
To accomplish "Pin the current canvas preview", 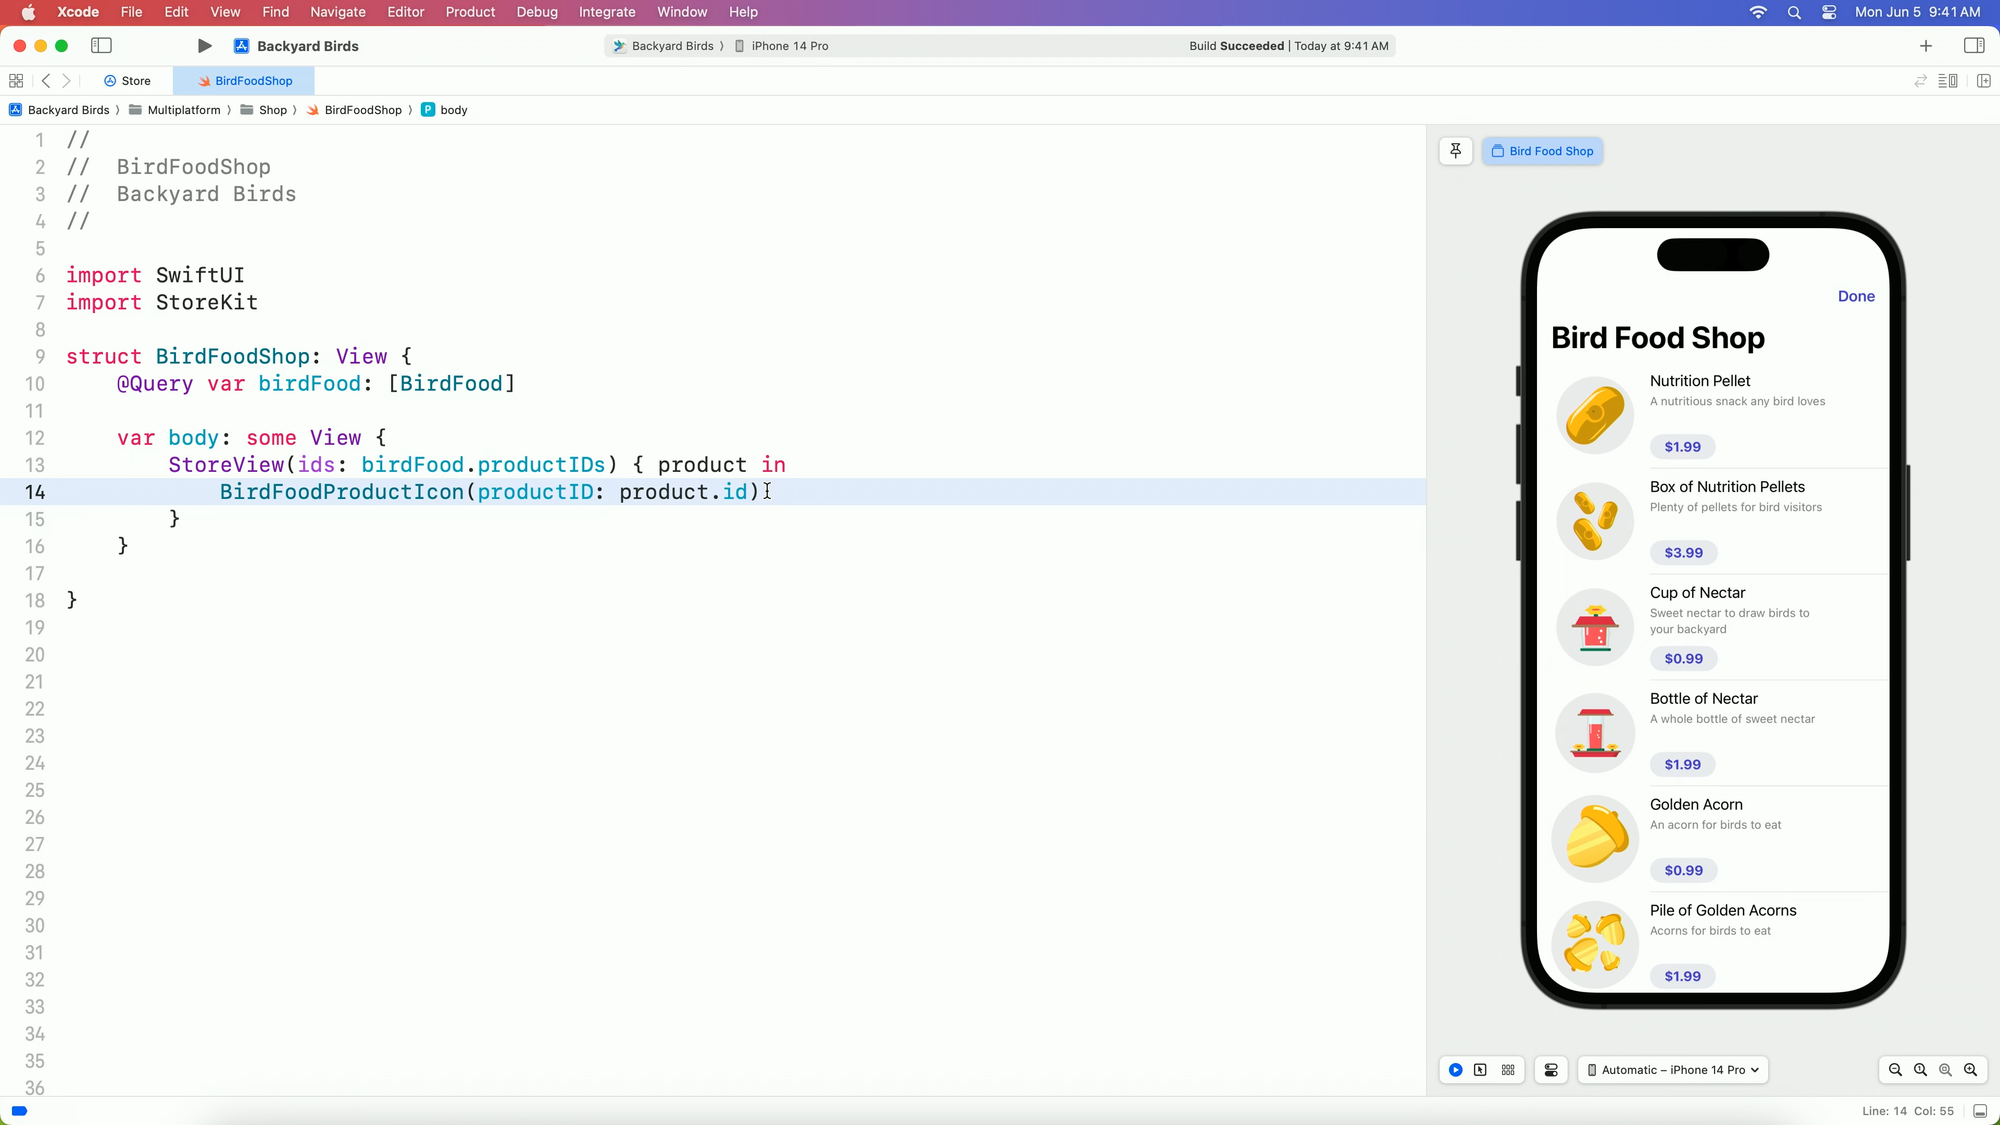I will [x=1456, y=151].
